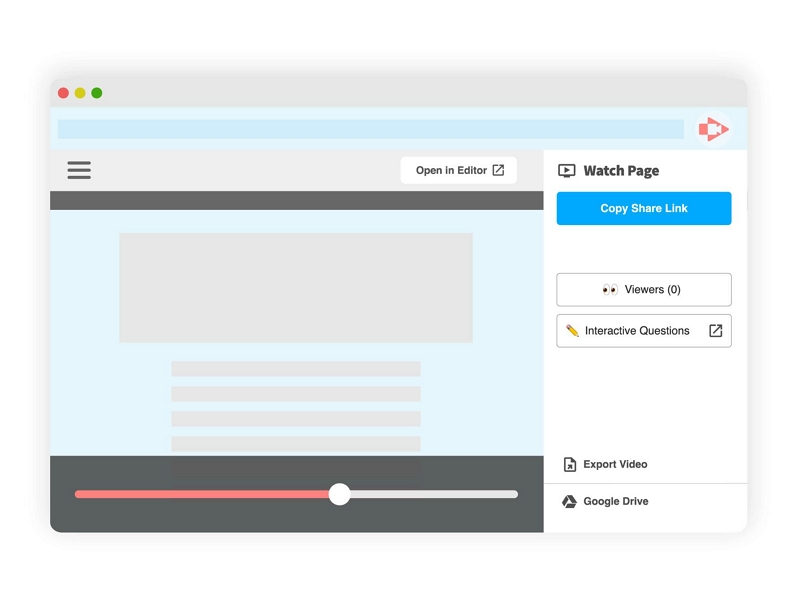Viewport: 800px width, 613px height.
Task: Seek back on the red played track
Action: (x=202, y=494)
